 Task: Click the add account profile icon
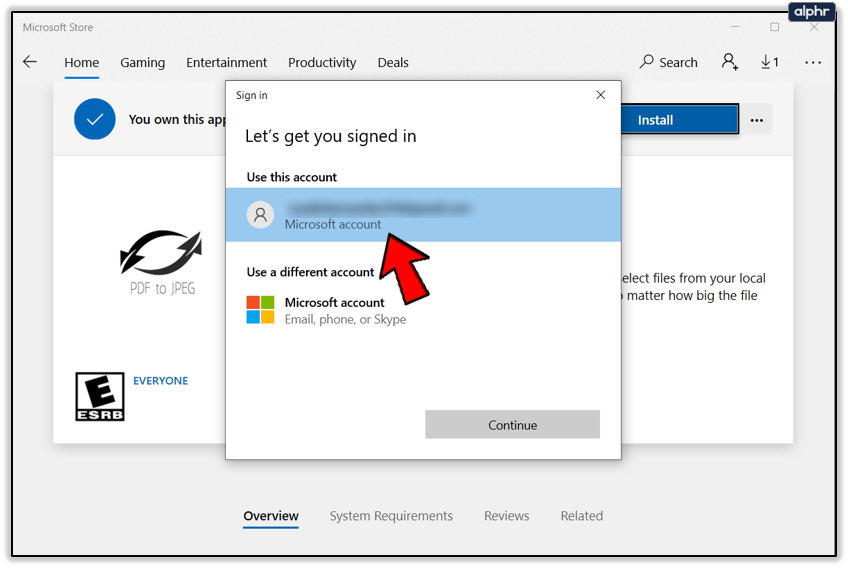tap(730, 62)
